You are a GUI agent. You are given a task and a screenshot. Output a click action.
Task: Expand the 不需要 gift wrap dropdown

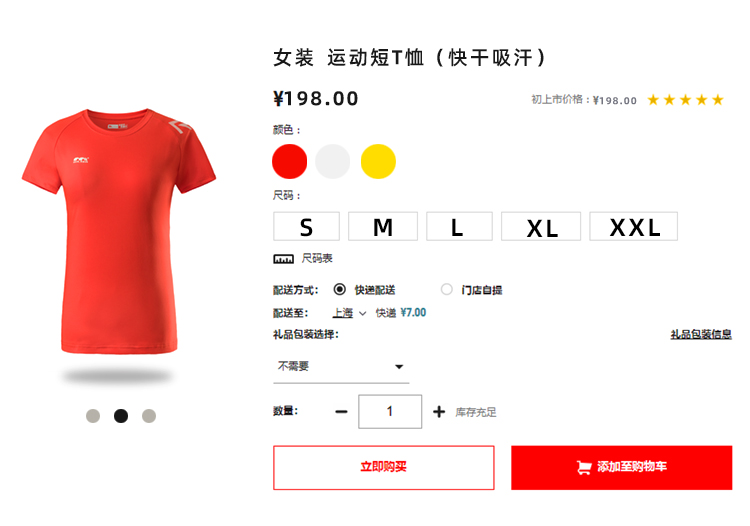pos(341,367)
